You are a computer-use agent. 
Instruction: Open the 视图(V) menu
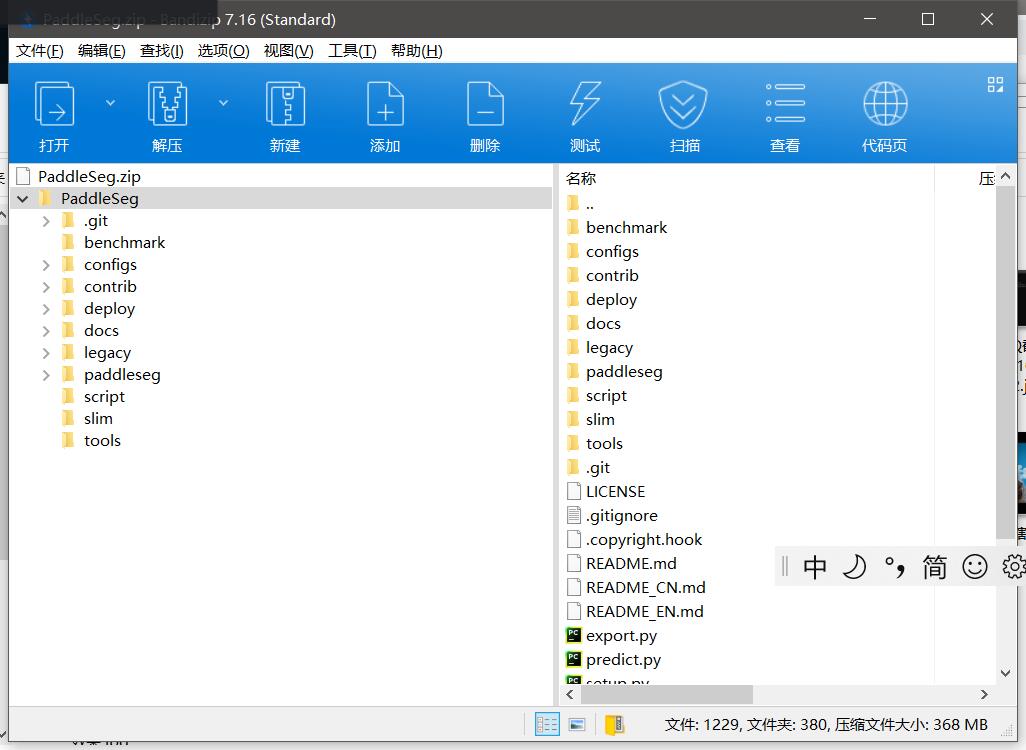[289, 50]
